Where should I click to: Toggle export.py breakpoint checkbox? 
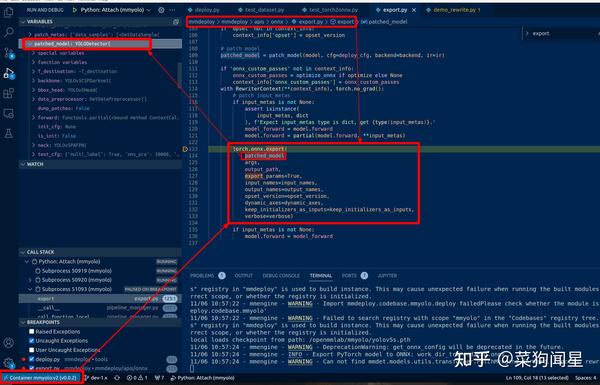(32, 368)
